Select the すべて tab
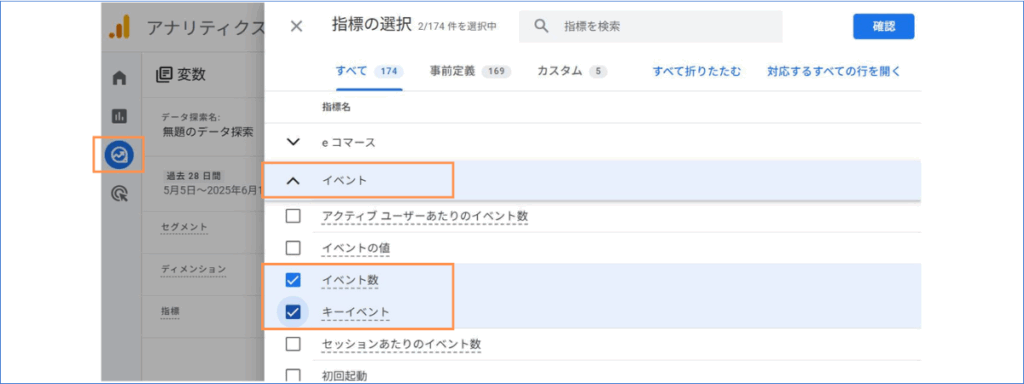The height and width of the screenshot is (384, 1024). pyautogui.click(x=369, y=71)
